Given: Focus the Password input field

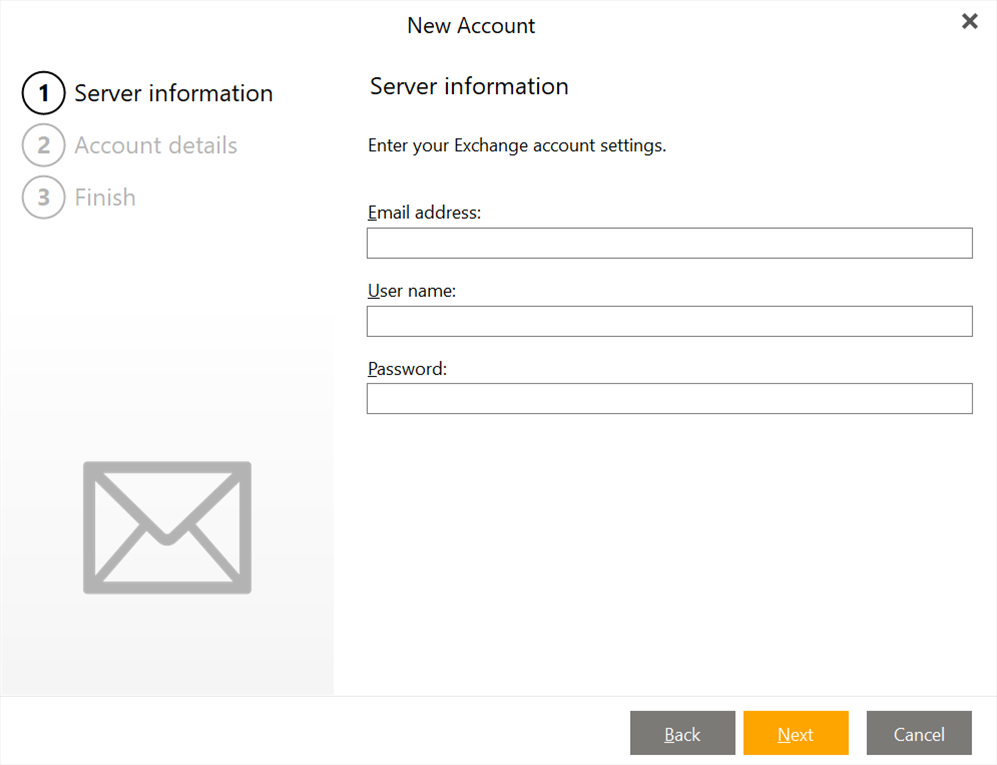Looking at the screenshot, I should (x=669, y=399).
